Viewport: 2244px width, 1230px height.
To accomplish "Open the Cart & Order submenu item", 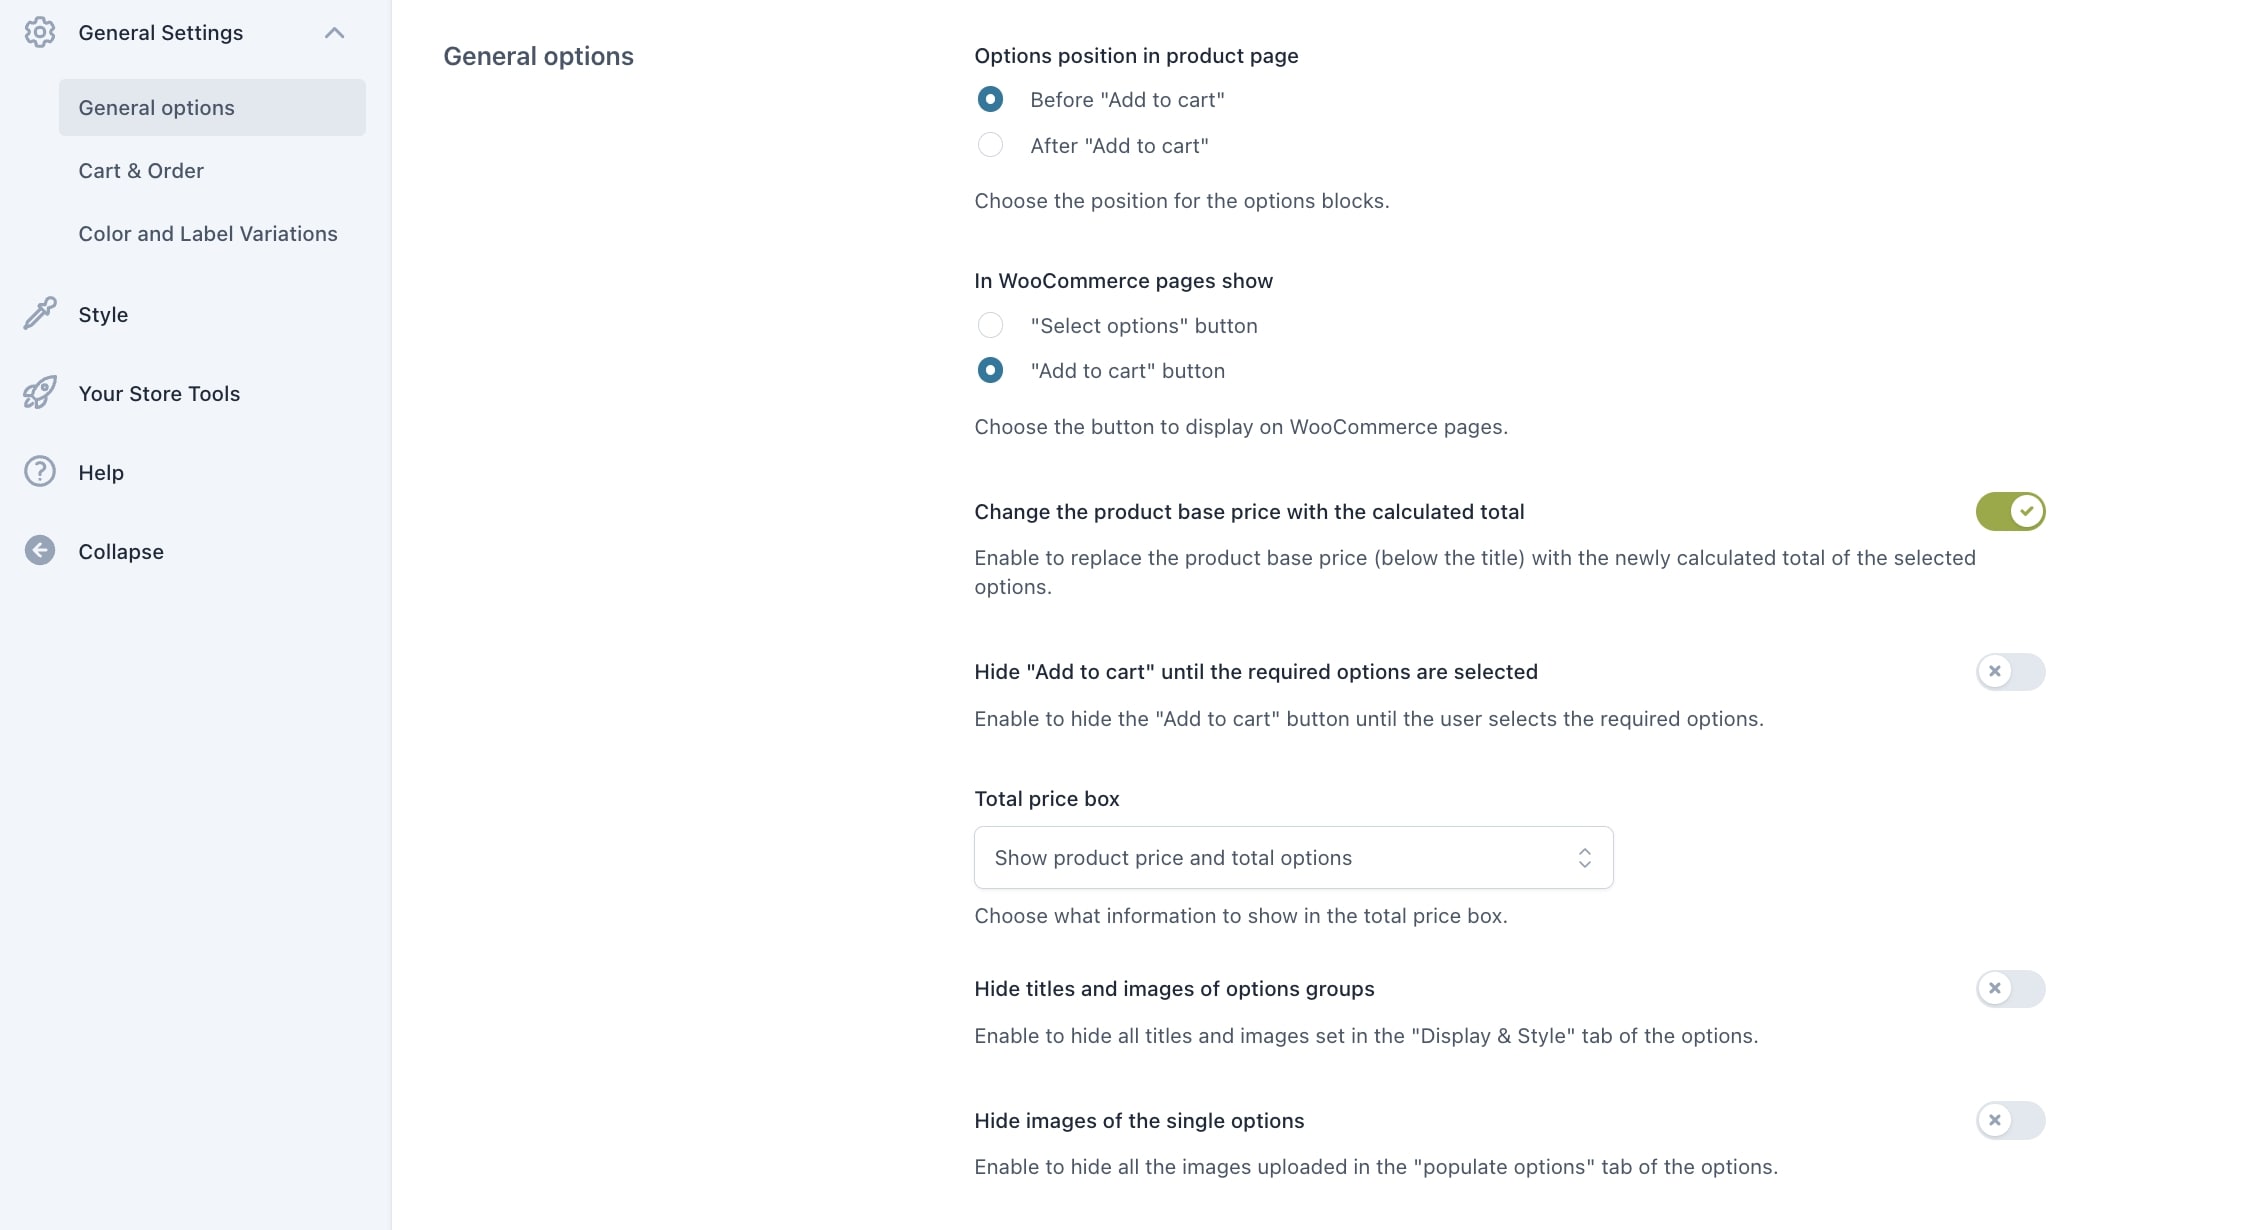I will tap(141, 171).
